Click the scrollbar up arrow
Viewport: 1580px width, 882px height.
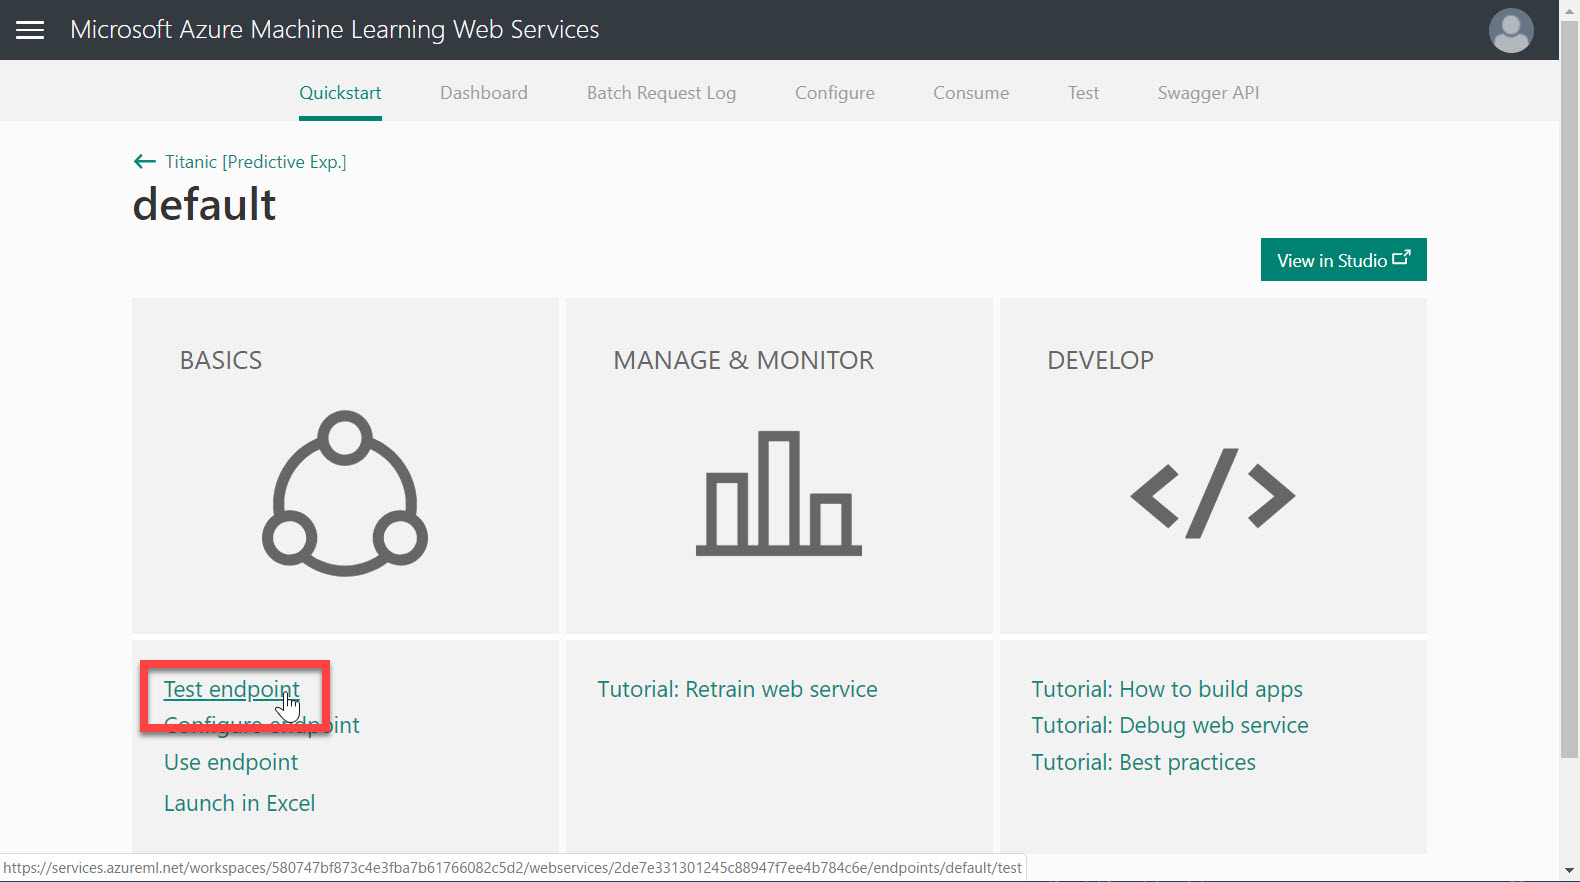pyautogui.click(x=1570, y=9)
